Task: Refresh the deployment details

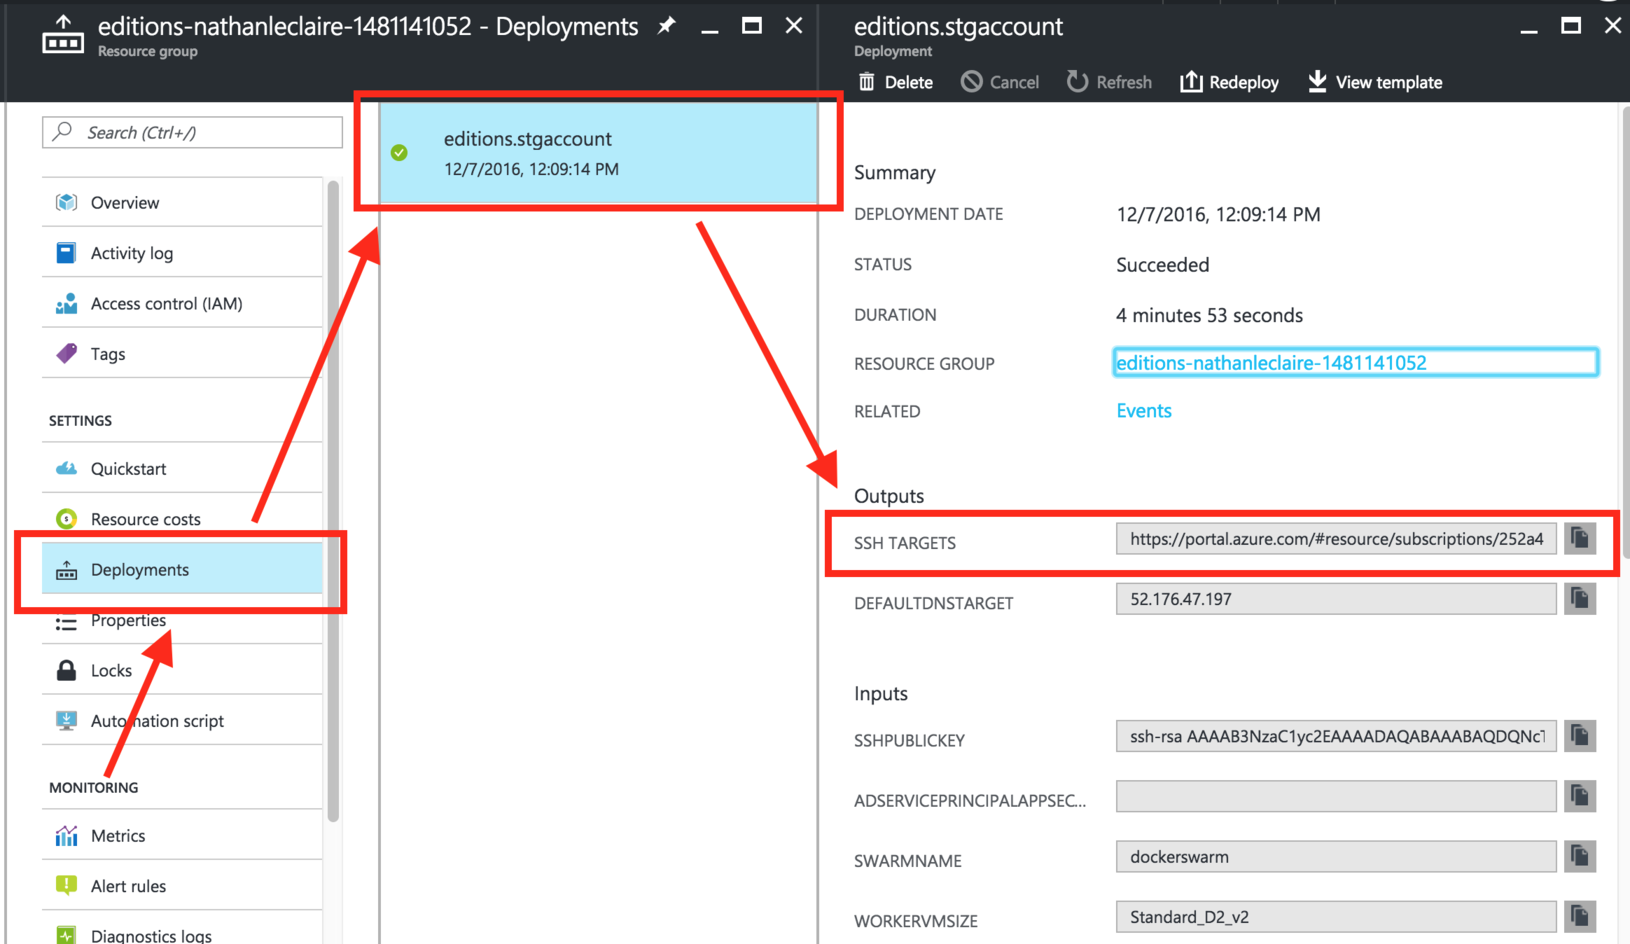Action: (1109, 82)
